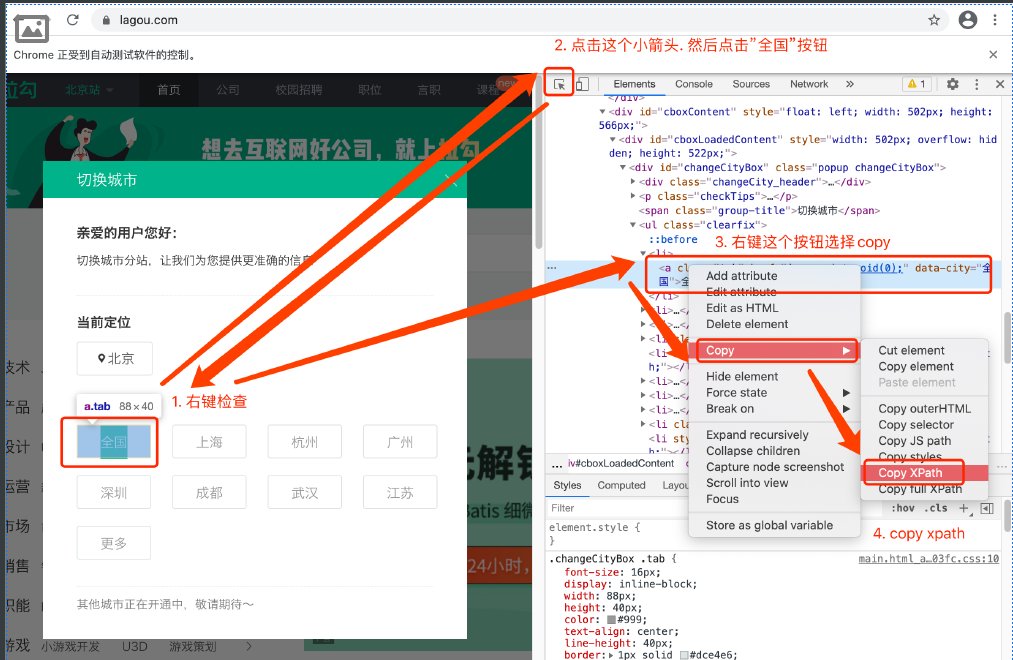This screenshot has width=1013, height=660.
Task: Select Cut element in submenu
Action: click(911, 350)
